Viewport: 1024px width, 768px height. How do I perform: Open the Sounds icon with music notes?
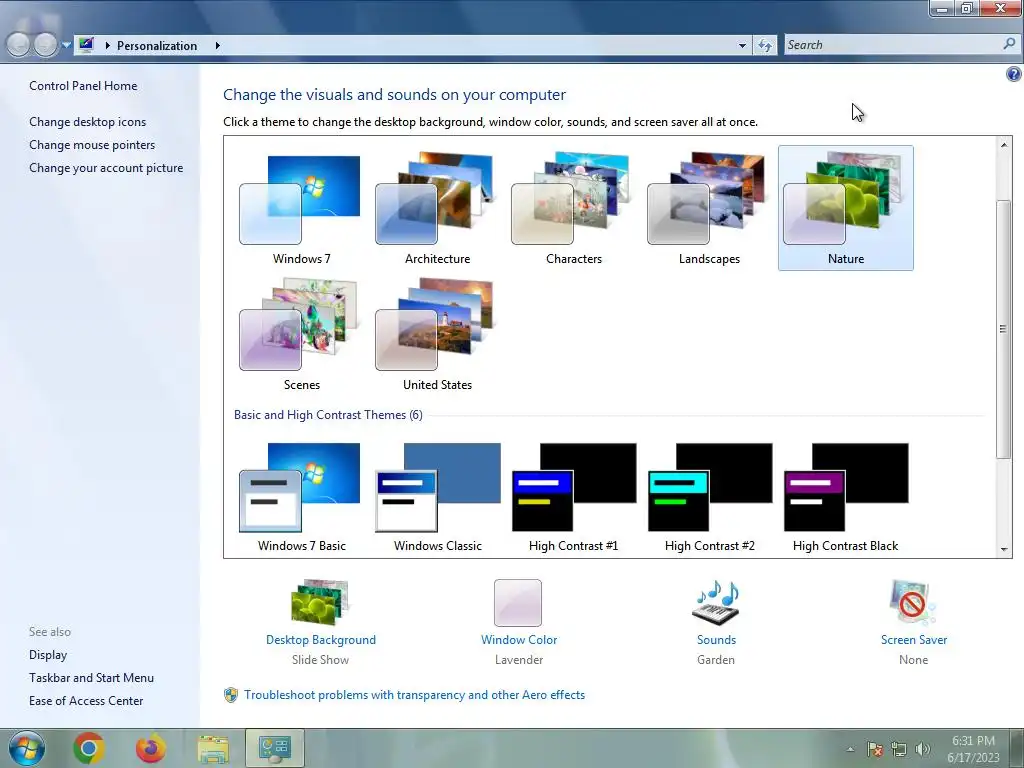[716, 602]
